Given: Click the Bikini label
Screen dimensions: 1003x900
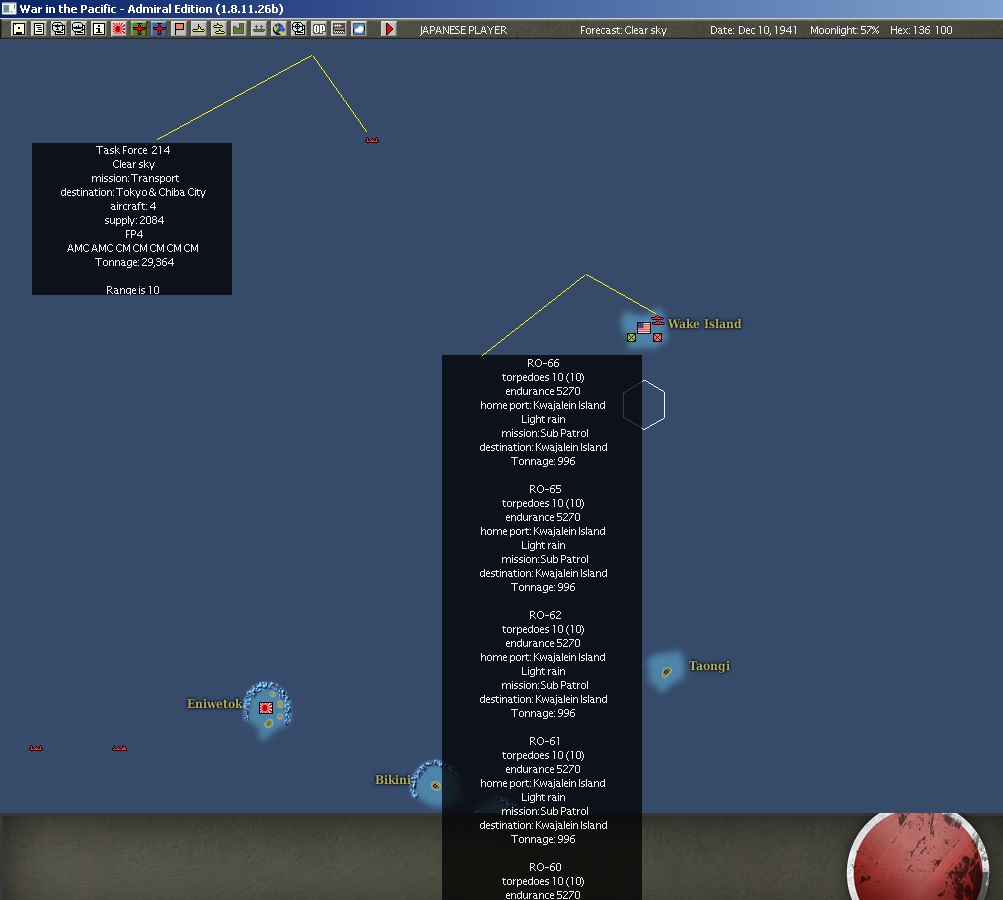Looking at the screenshot, I should 393,779.
